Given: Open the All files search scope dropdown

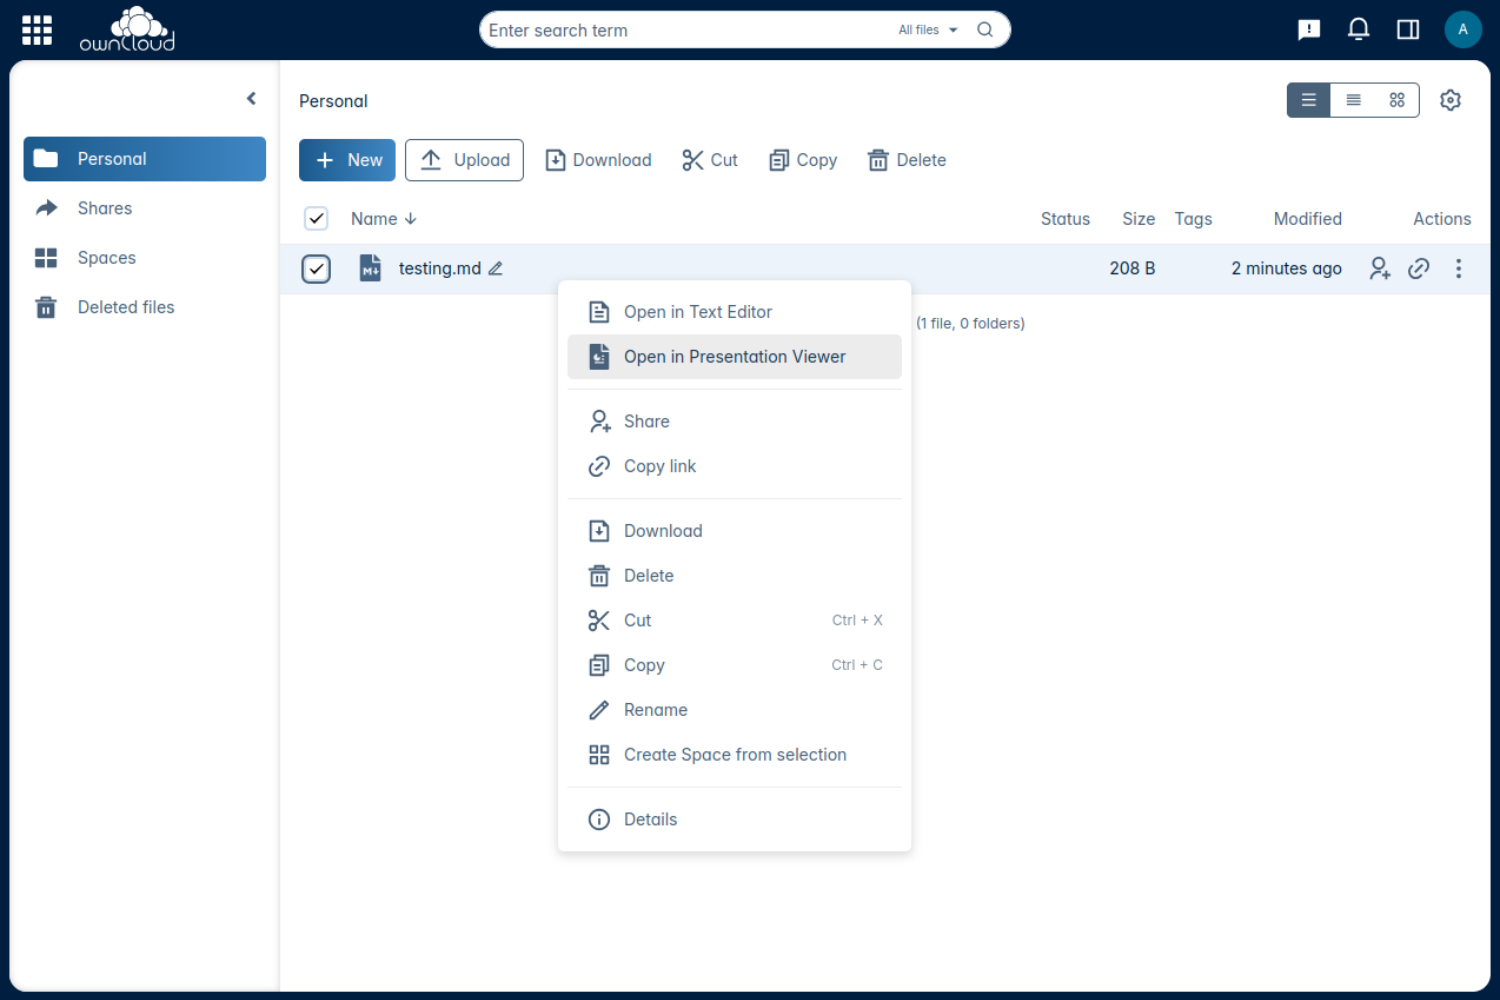Looking at the screenshot, I should click(x=928, y=30).
